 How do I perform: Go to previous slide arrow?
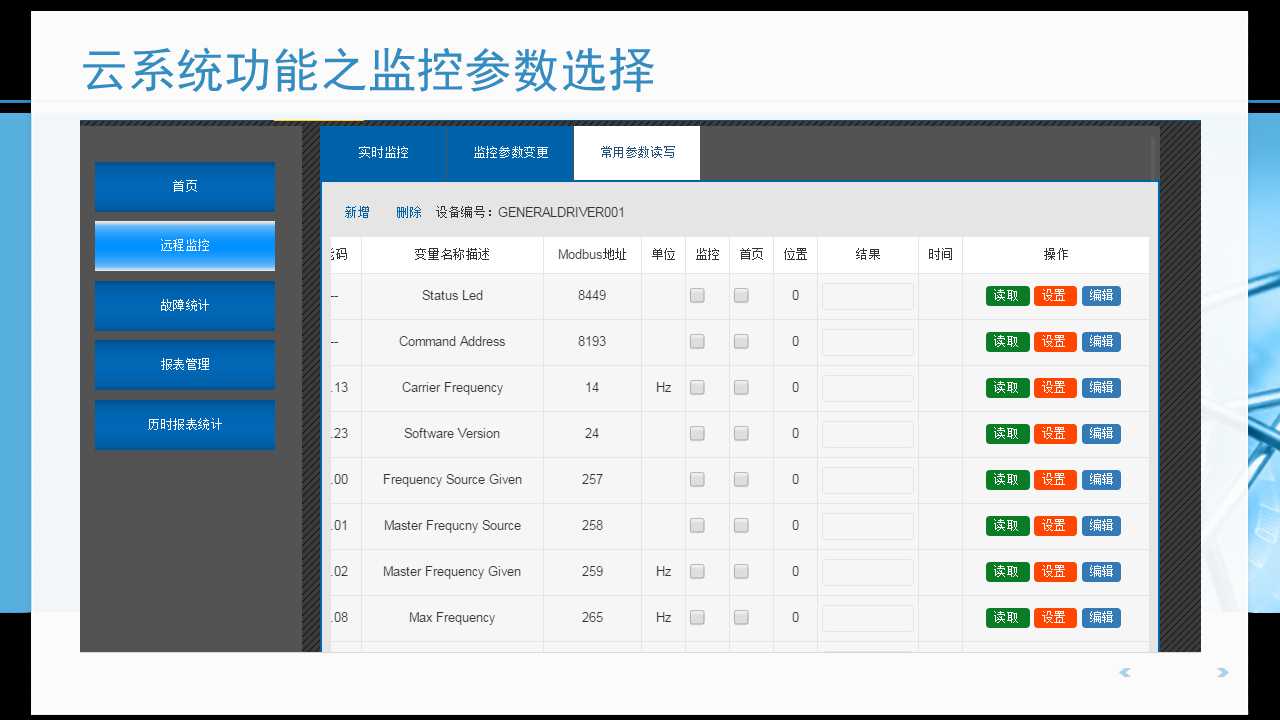(x=1125, y=673)
